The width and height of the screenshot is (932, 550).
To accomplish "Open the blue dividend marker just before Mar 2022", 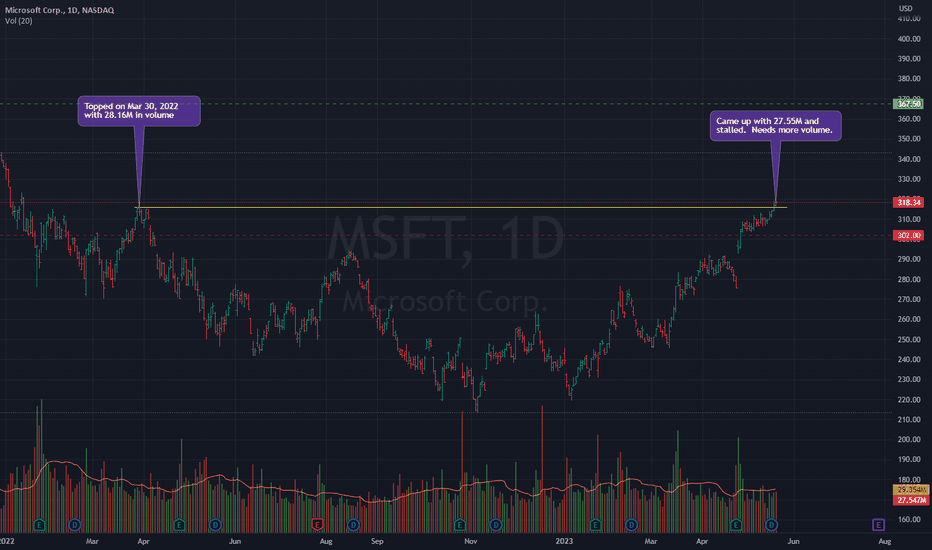I will click(x=74, y=524).
